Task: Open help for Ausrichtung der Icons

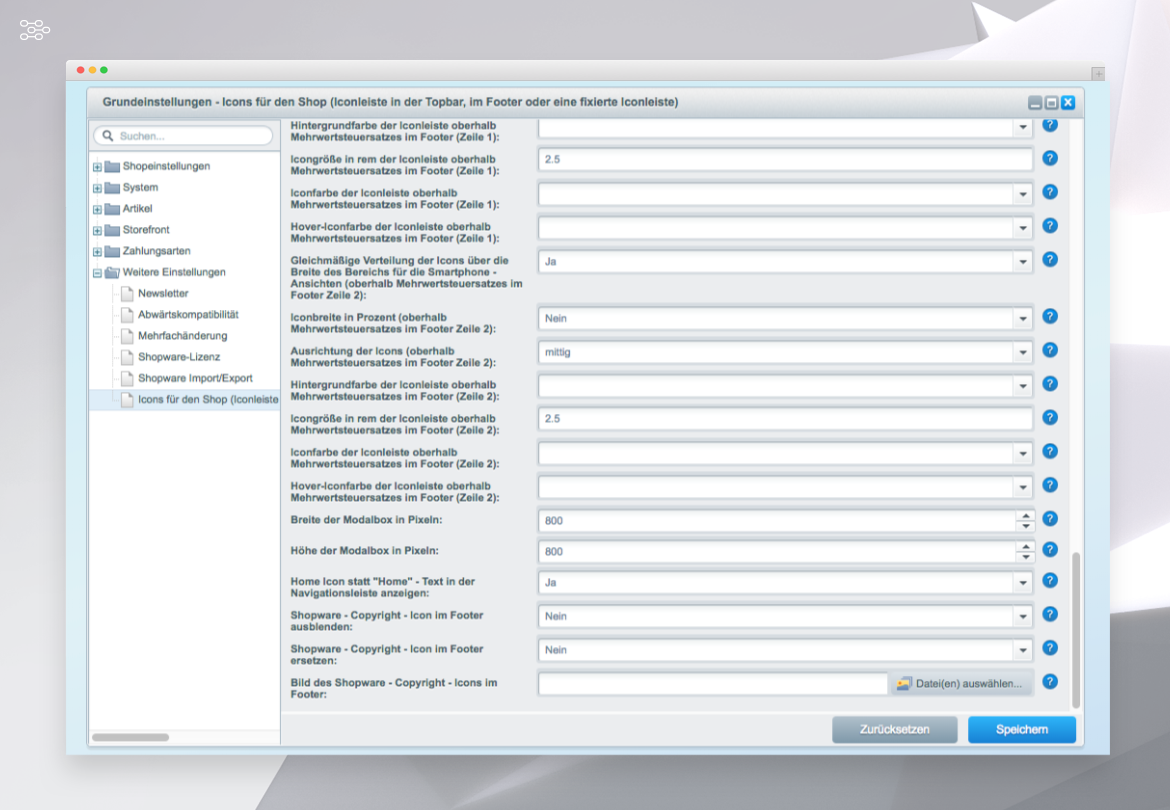Action: click(1050, 350)
